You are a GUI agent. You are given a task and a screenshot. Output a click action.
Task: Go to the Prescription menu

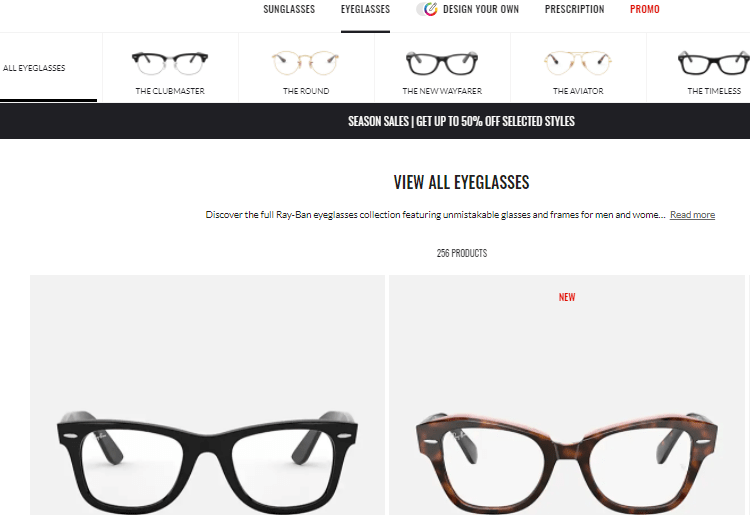(x=574, y=9)
